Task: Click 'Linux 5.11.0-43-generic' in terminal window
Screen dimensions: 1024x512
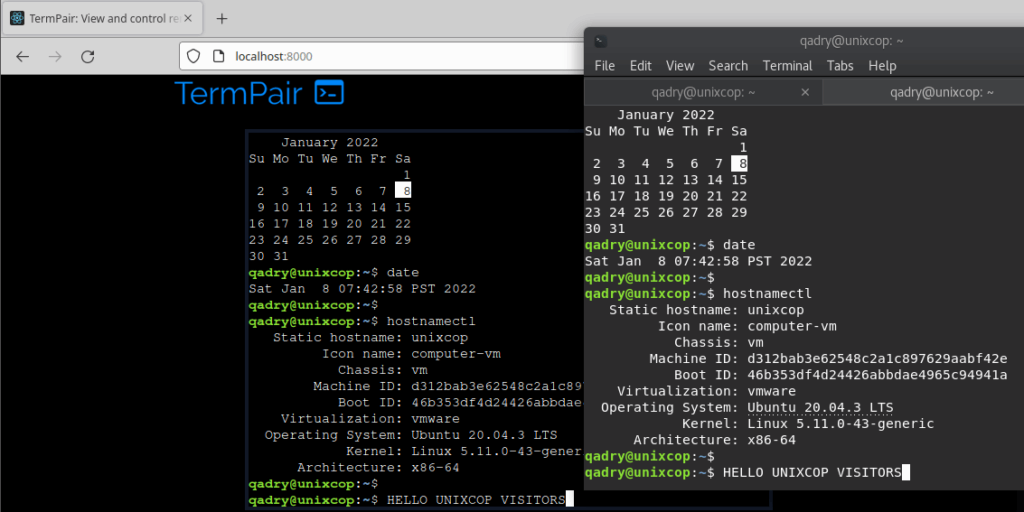Action: click(x=840, y=424)
